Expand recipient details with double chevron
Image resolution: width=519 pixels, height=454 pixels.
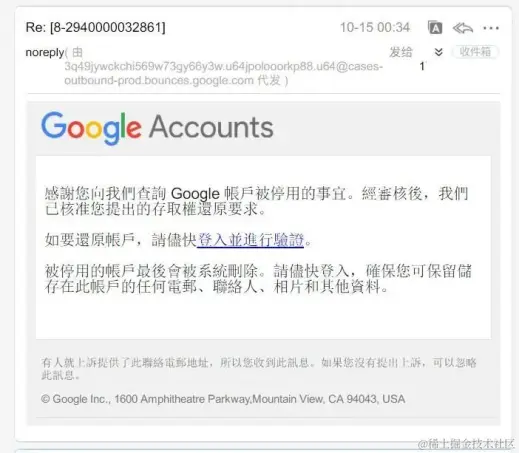point(439,52)
